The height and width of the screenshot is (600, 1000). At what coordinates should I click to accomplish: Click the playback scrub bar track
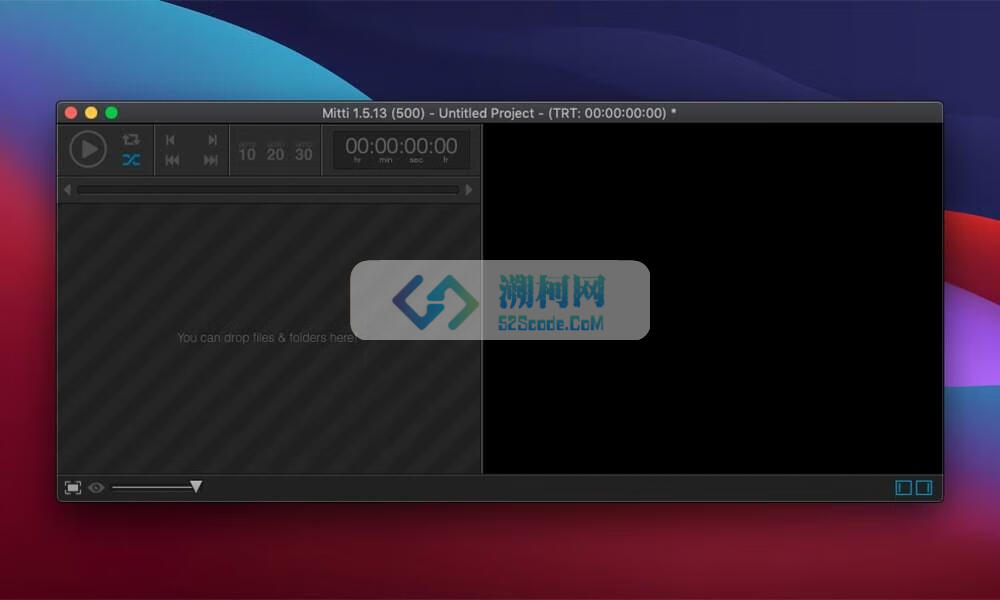pos(268,189)
